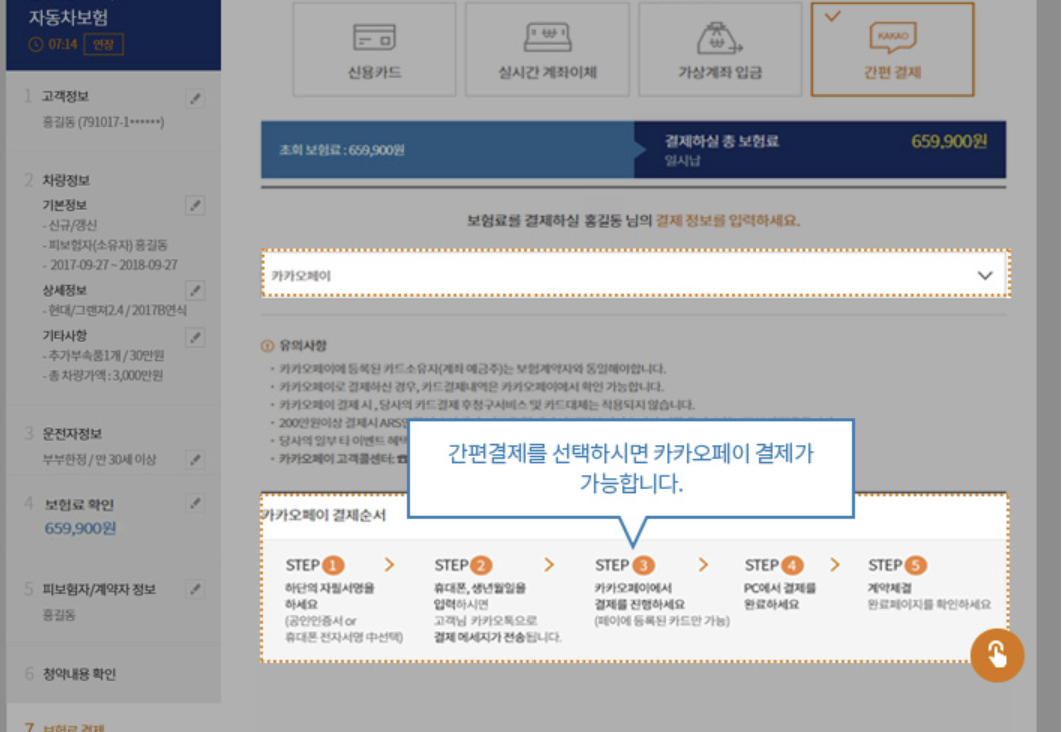The height and width of the screenshot is (732, 1062).
Task: Click 결제하실 총 보험료 label
Action: coord(721,141)
